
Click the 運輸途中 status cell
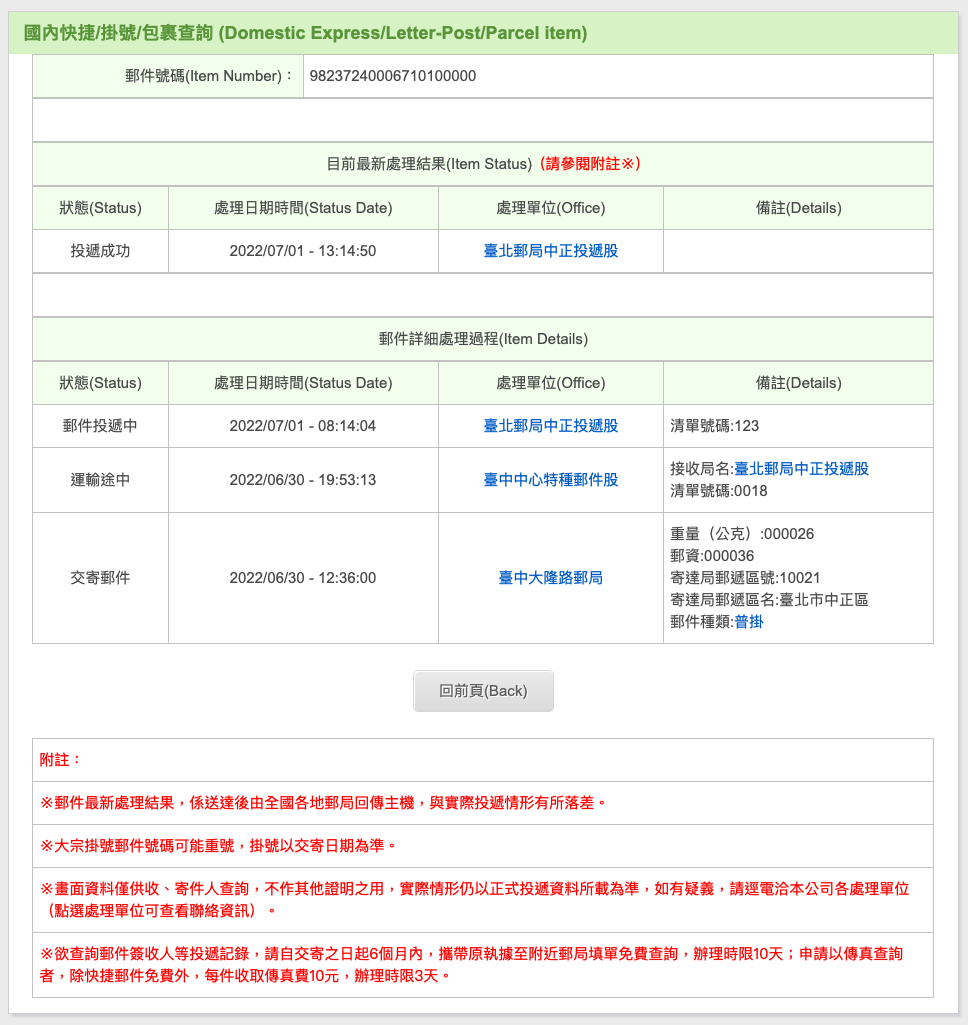(100, 480)
